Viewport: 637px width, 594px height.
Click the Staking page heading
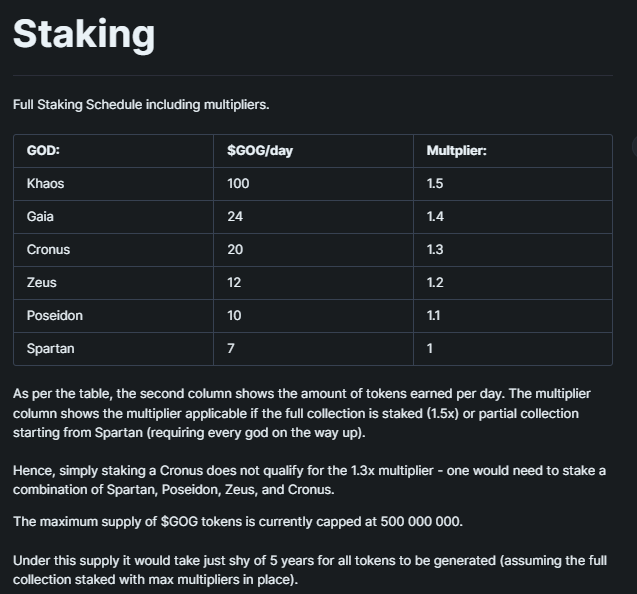[x=84, y=35]
